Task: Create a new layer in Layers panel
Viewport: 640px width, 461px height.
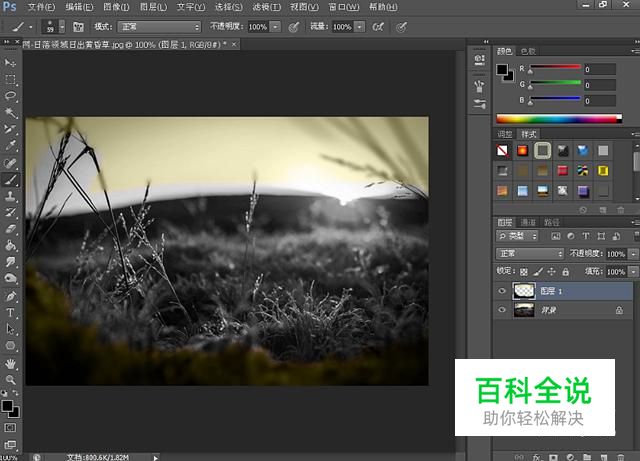Action: coord(604,457)
